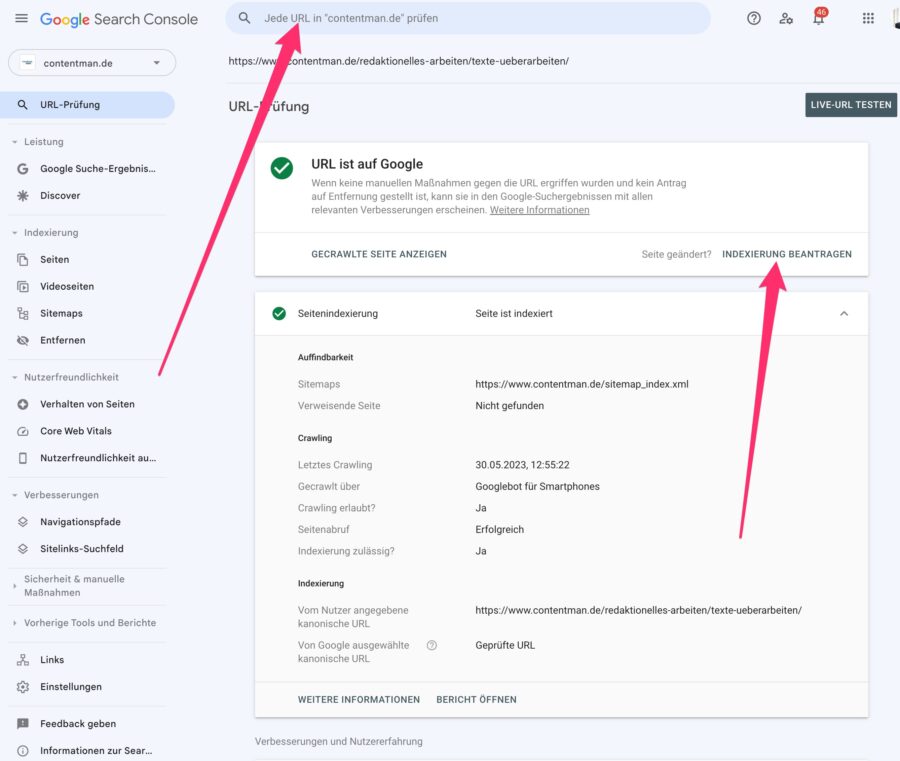Click the user-declared canonical URL value
The image size is (900, 761).
click(638, 610)
